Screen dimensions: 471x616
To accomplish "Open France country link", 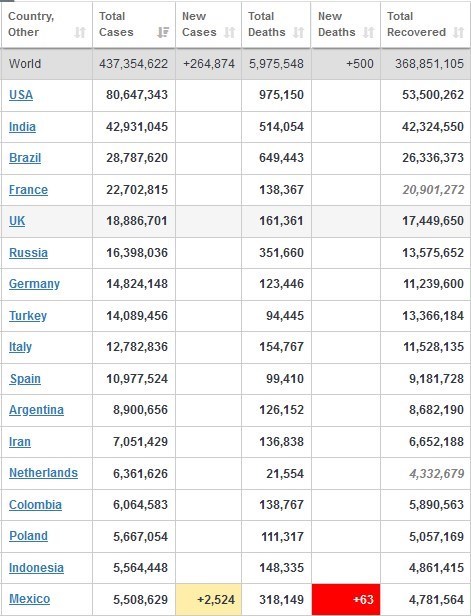I will [x=28, y=189].
